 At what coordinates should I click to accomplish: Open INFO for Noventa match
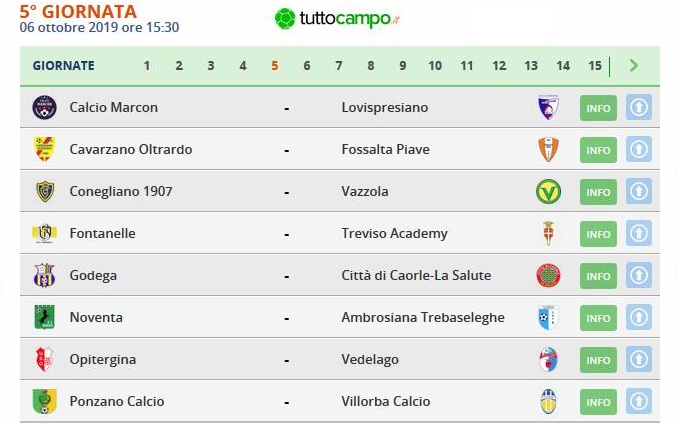point(598,318)
